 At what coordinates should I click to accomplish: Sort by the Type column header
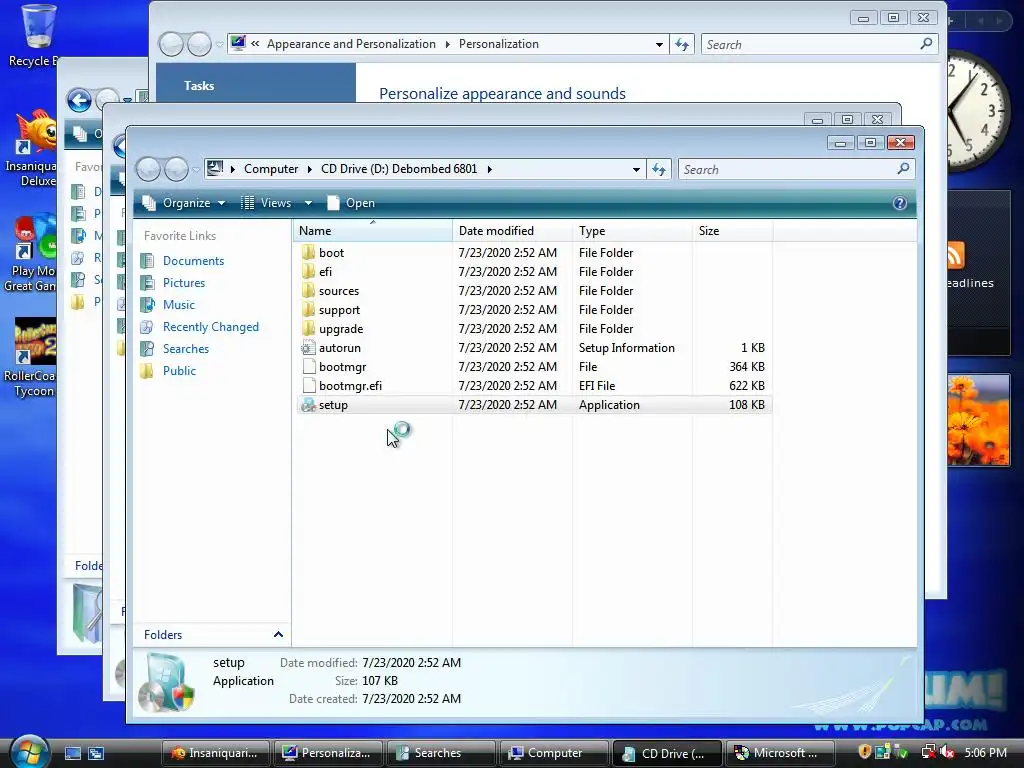632,231
